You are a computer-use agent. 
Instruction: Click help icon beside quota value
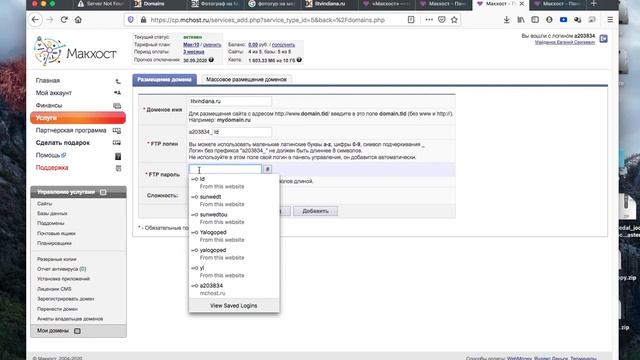click(299, 60)
